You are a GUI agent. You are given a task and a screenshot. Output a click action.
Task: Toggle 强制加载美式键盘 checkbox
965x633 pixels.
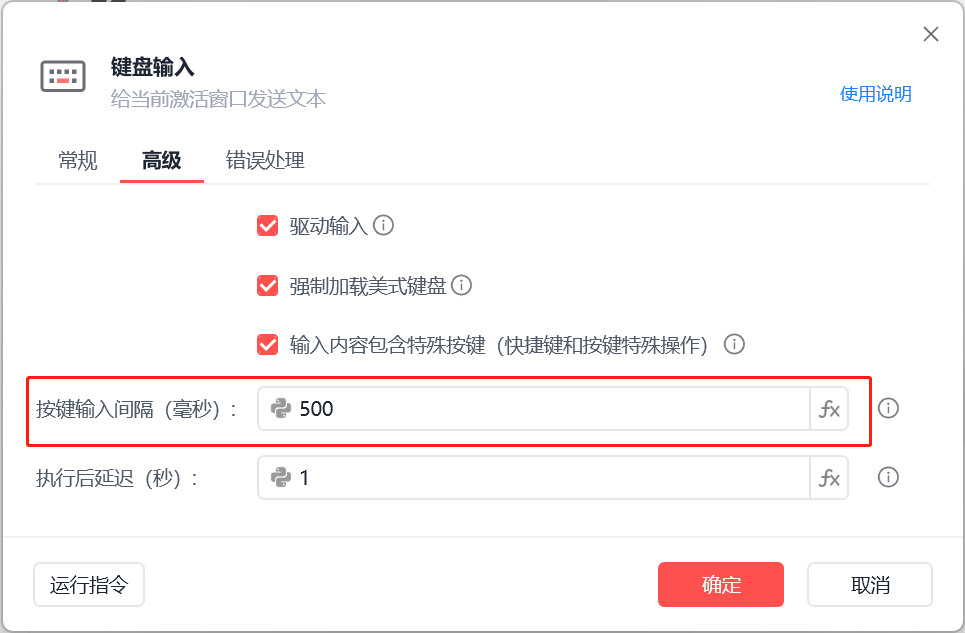tap(267, 285)
